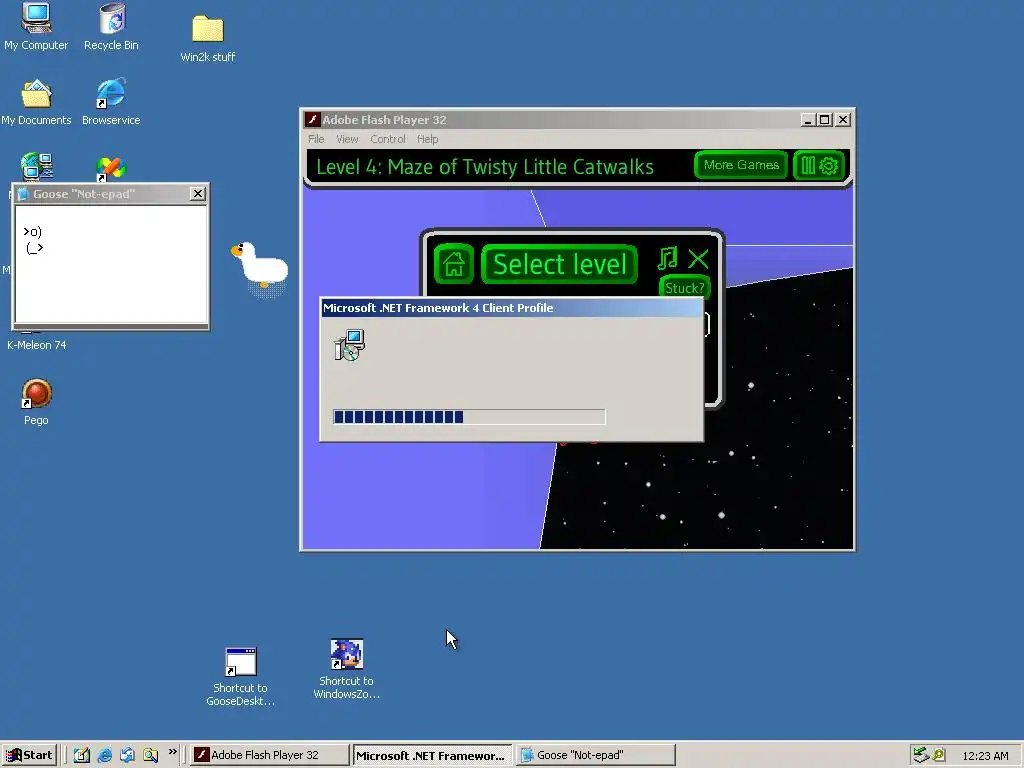
Task: Expand the quick launch overflow chevron
Action: (172, 752)
